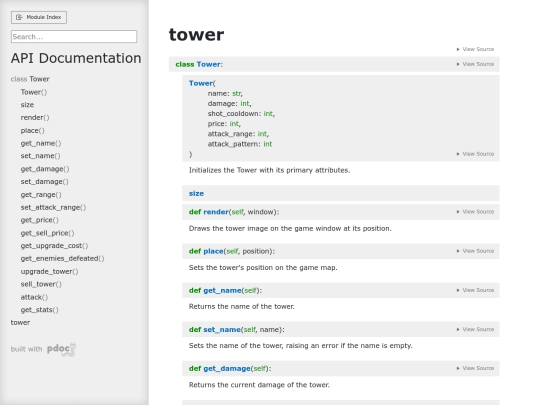Select attack() in sidebar navigation
Viewport: 540px width, 405px height.
pyautogui.click(x=34, y=297)
